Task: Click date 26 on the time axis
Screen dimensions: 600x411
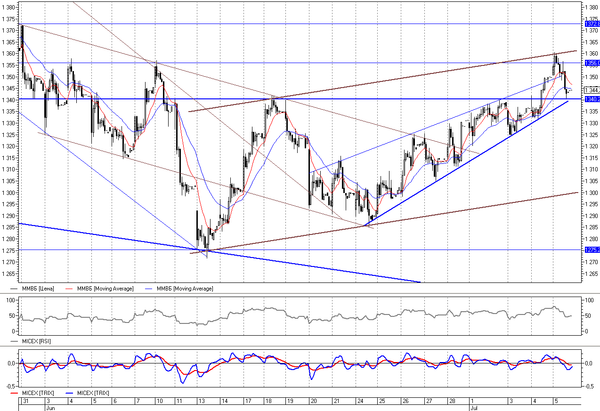Action: point(406,401)
